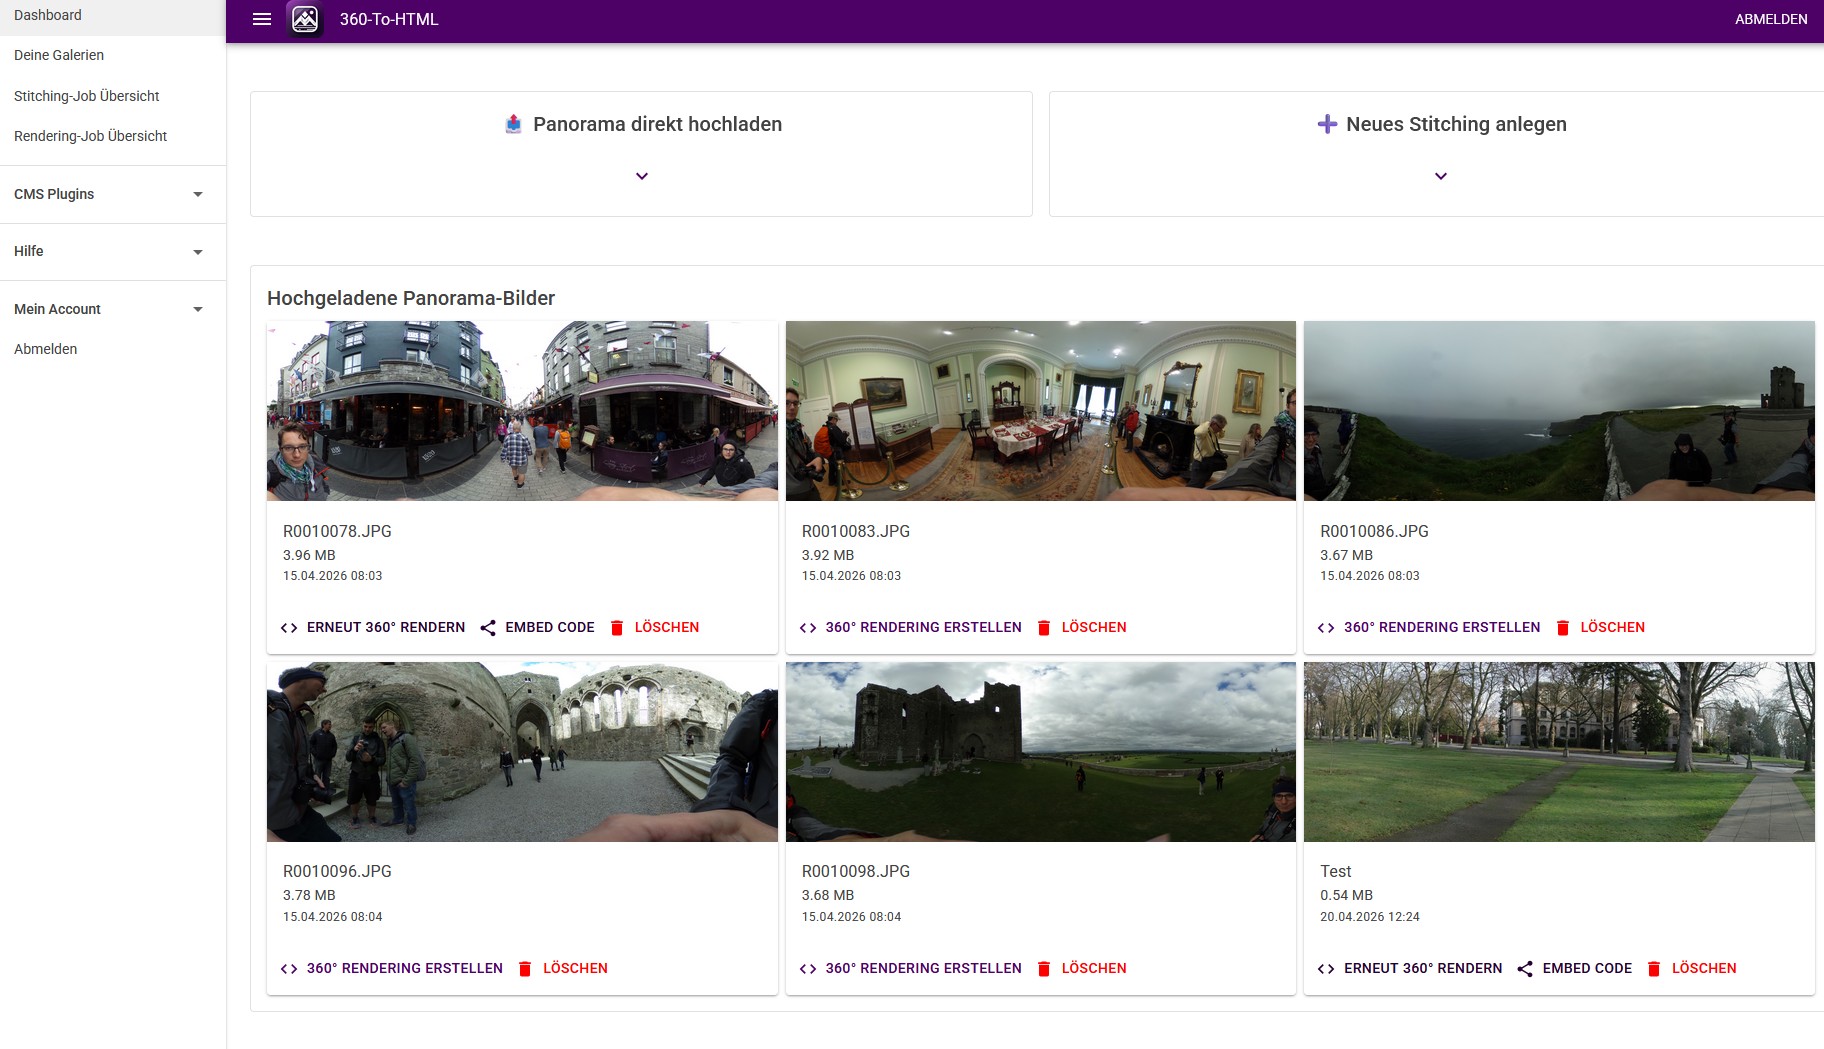1824x1049 pixels.
Task: Click the upload icon beside Panorama direkt hochladen
Action: point(513,124)
